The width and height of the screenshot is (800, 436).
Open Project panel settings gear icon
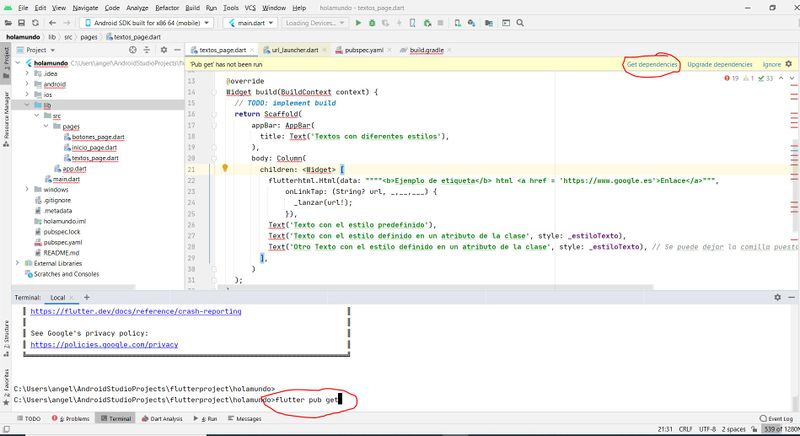point(164,50)
